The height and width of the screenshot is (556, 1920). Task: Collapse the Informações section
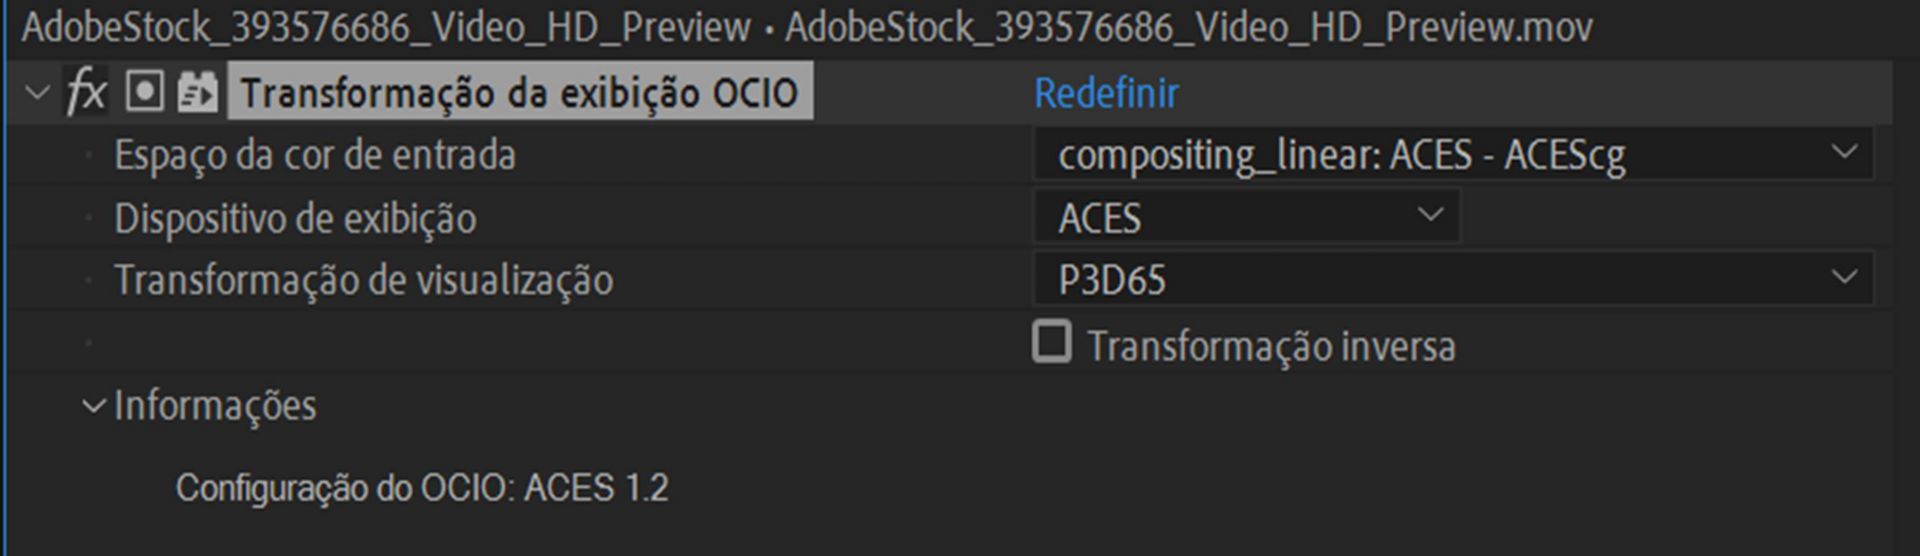click(x=93, y=406)
